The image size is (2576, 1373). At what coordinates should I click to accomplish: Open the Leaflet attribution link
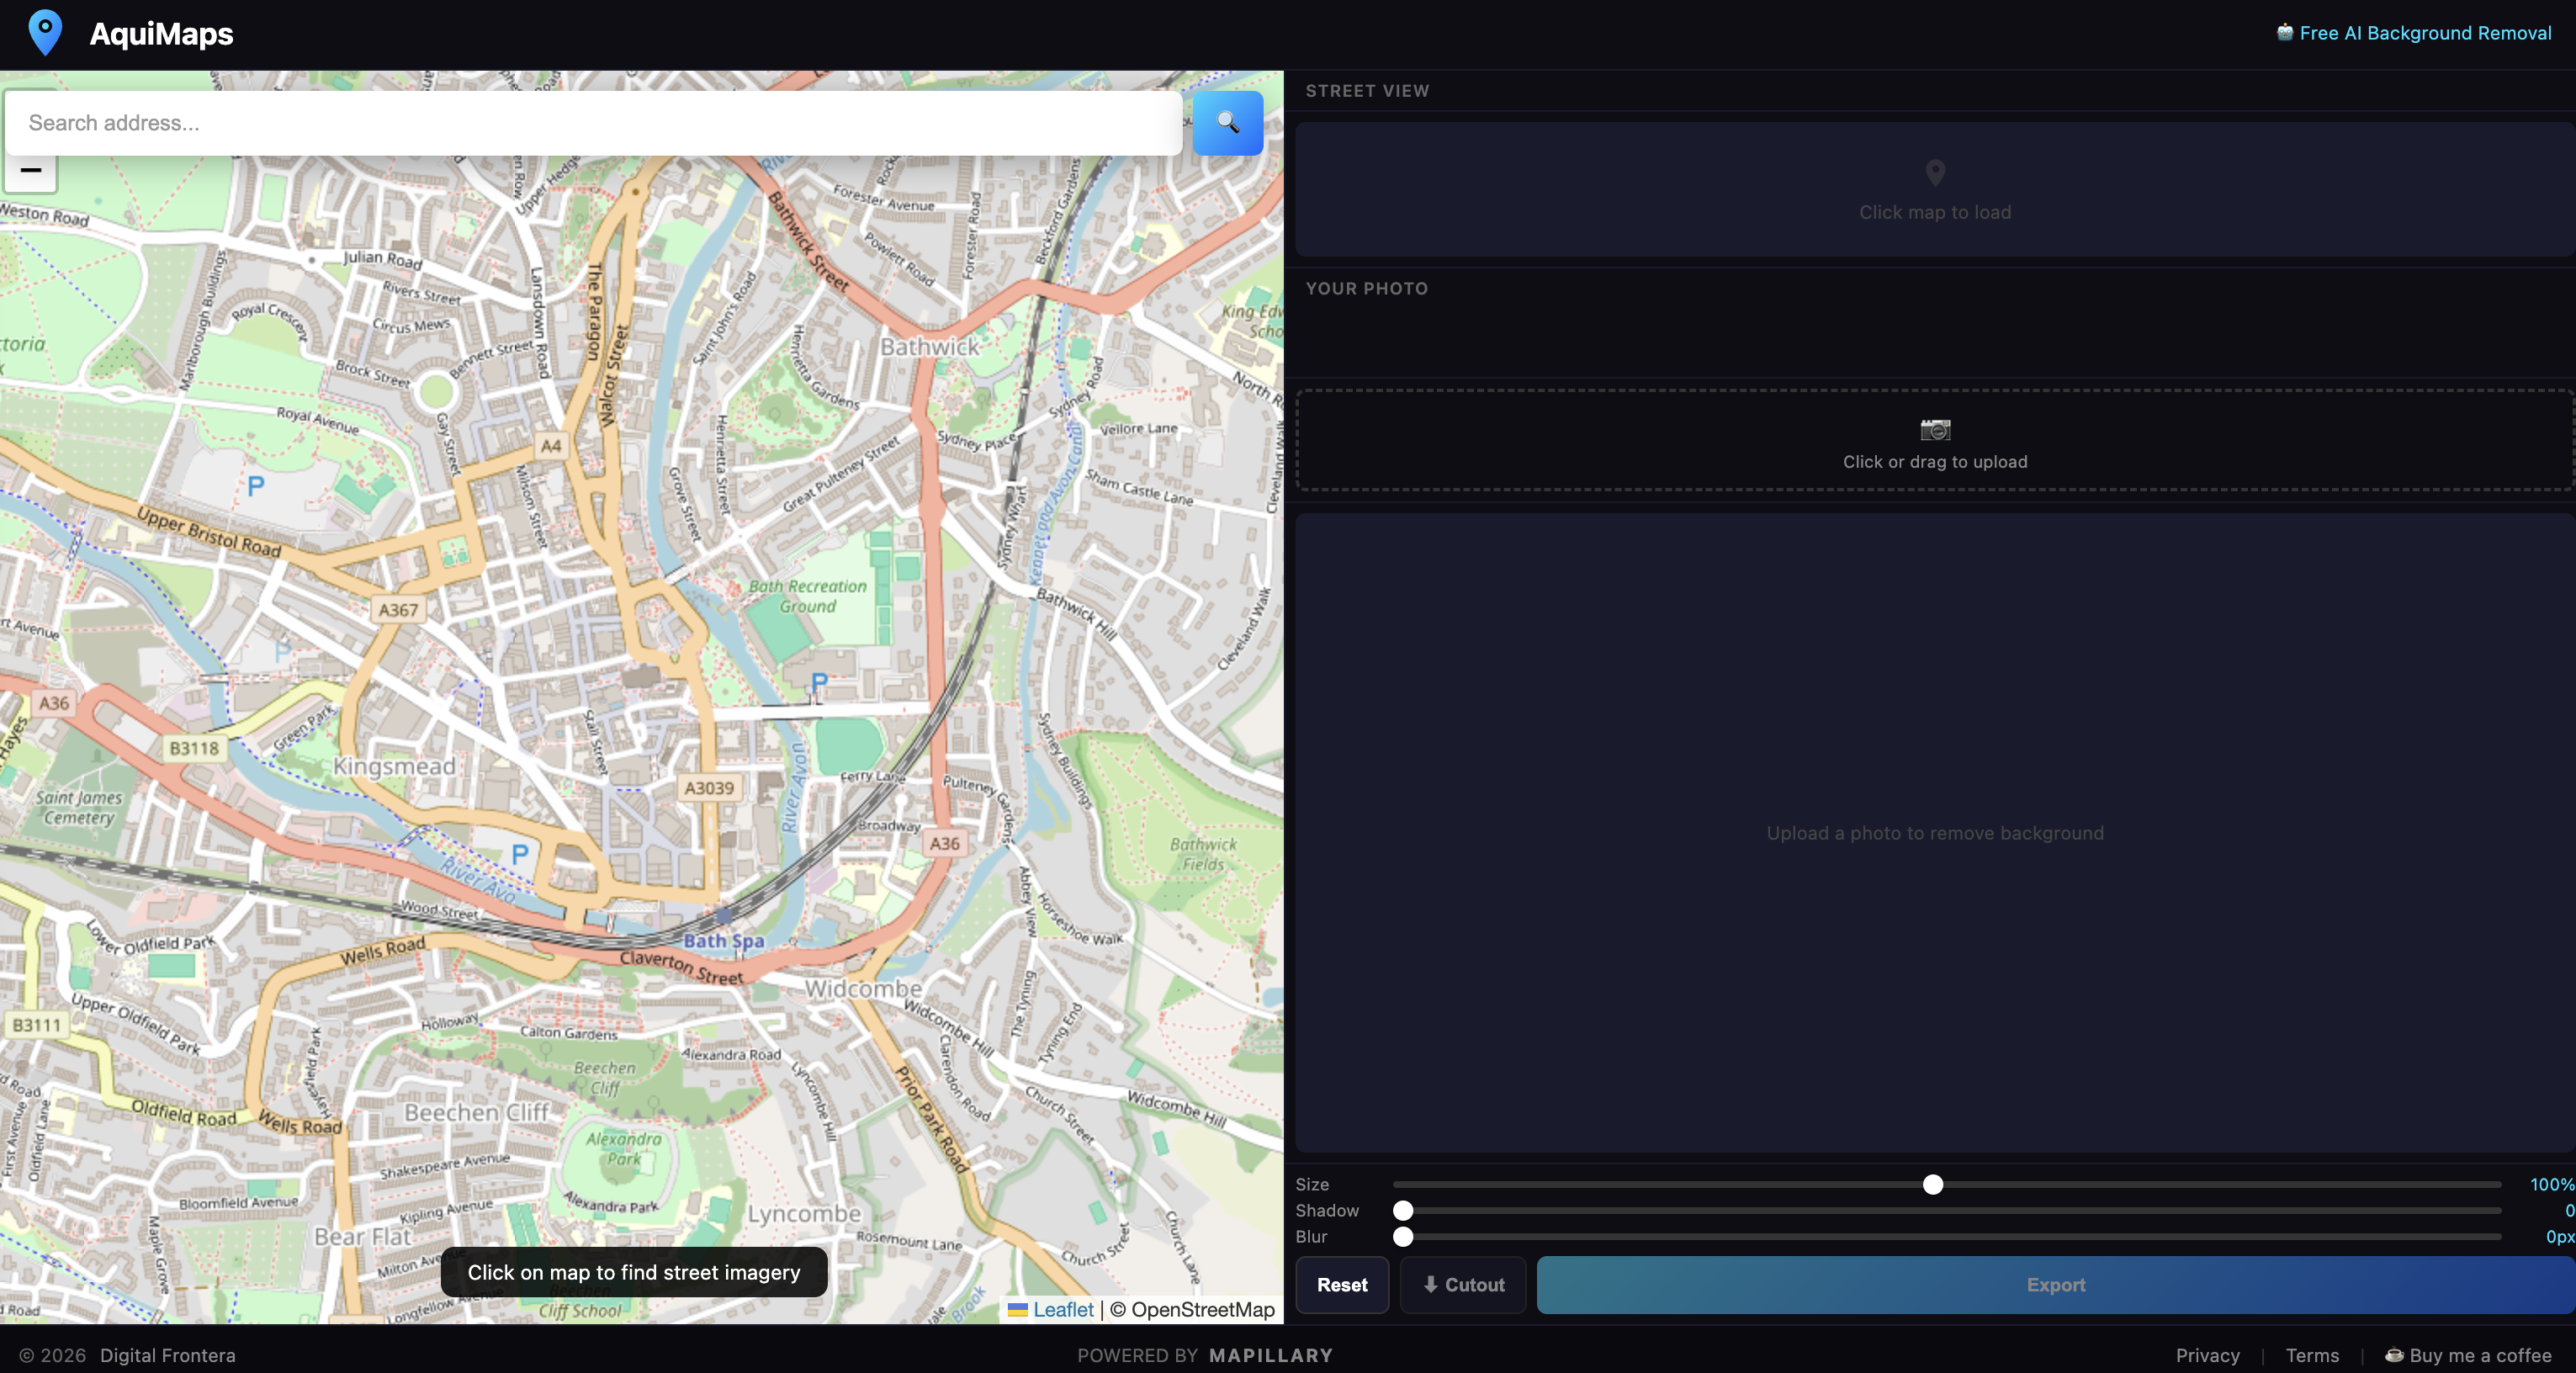click(1063, 1309)
